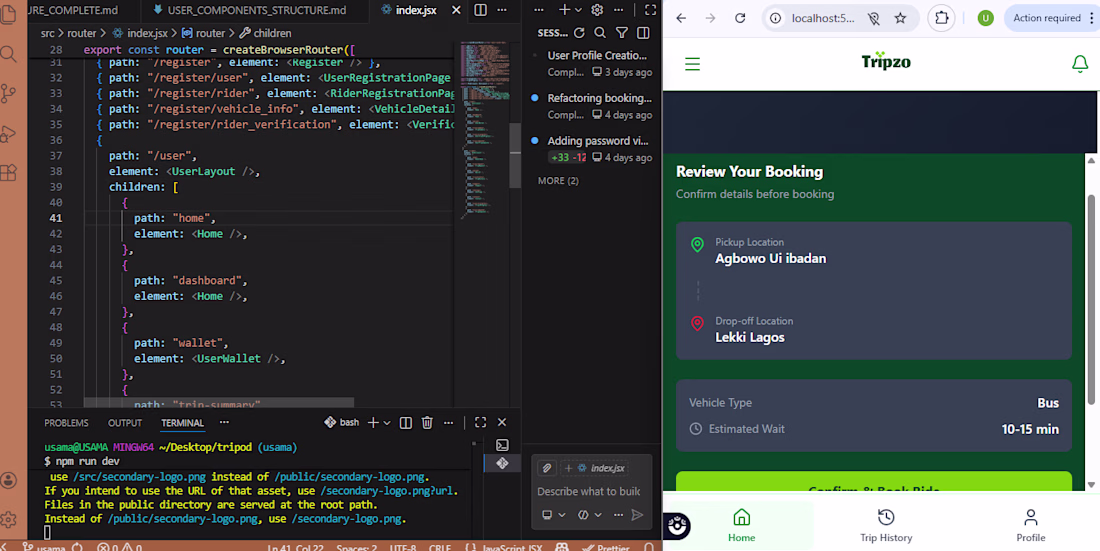The width and height of the screenshot is (1100, 551).
Task: Split the editor to the right
Action: pyautogui.click(x=481, y=10)
